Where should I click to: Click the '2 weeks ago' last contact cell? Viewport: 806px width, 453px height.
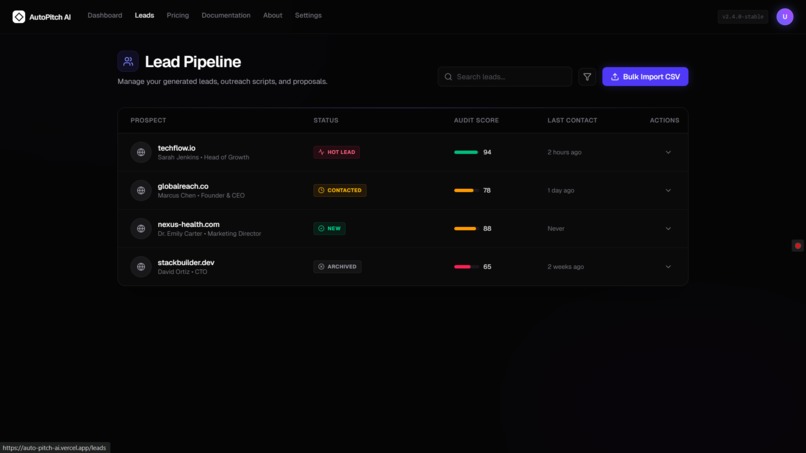(x=565, y=266)
